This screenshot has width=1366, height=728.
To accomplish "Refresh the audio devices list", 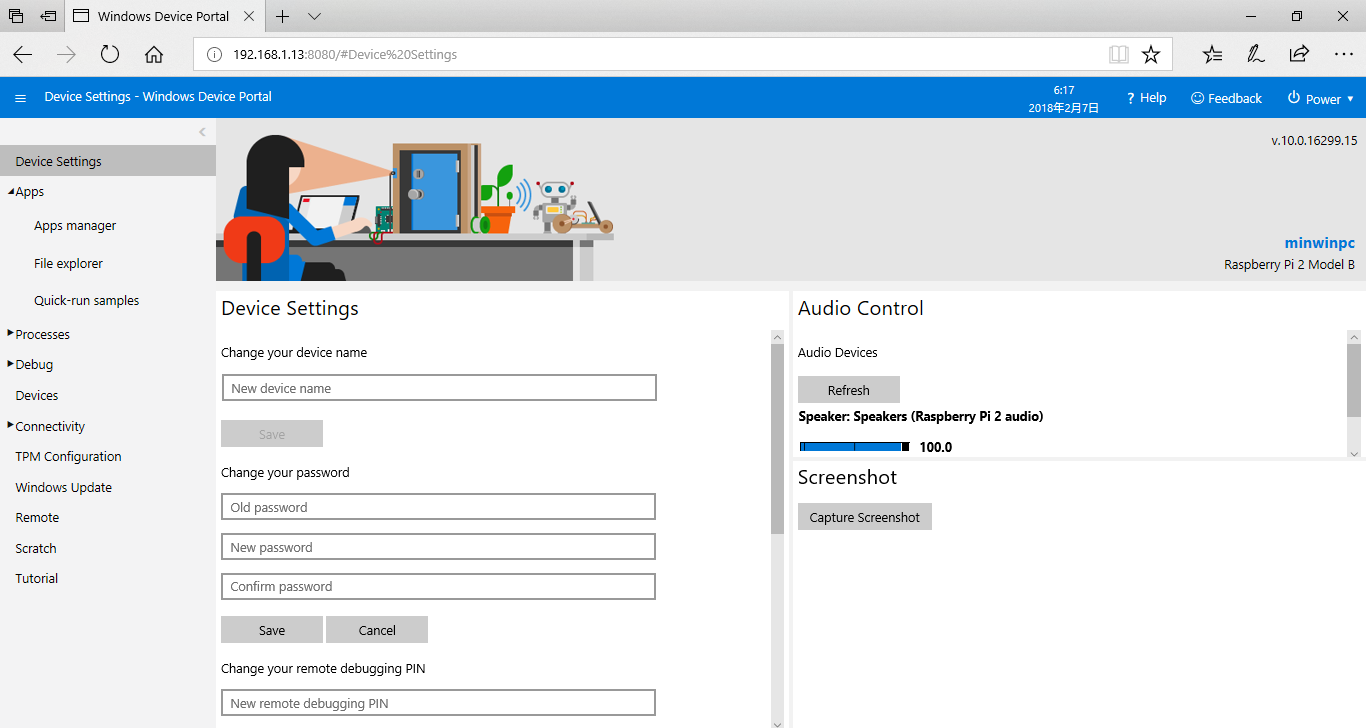I will coord(849,390).
